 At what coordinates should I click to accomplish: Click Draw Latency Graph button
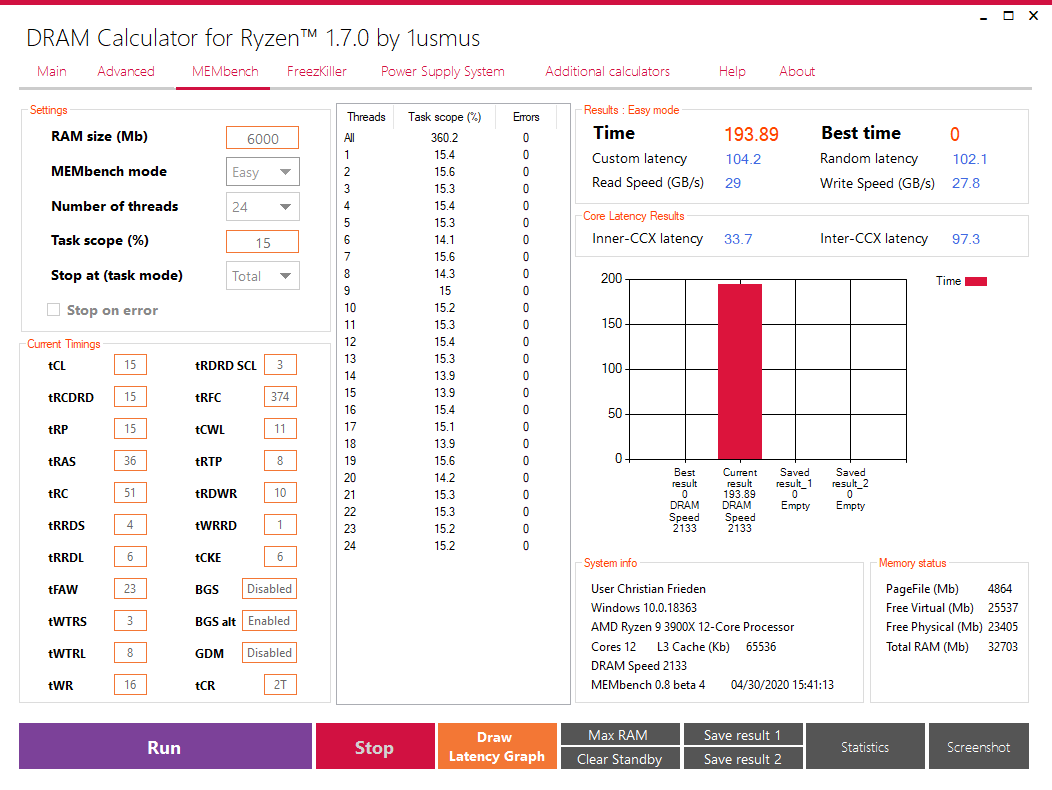tap(497, 746)
